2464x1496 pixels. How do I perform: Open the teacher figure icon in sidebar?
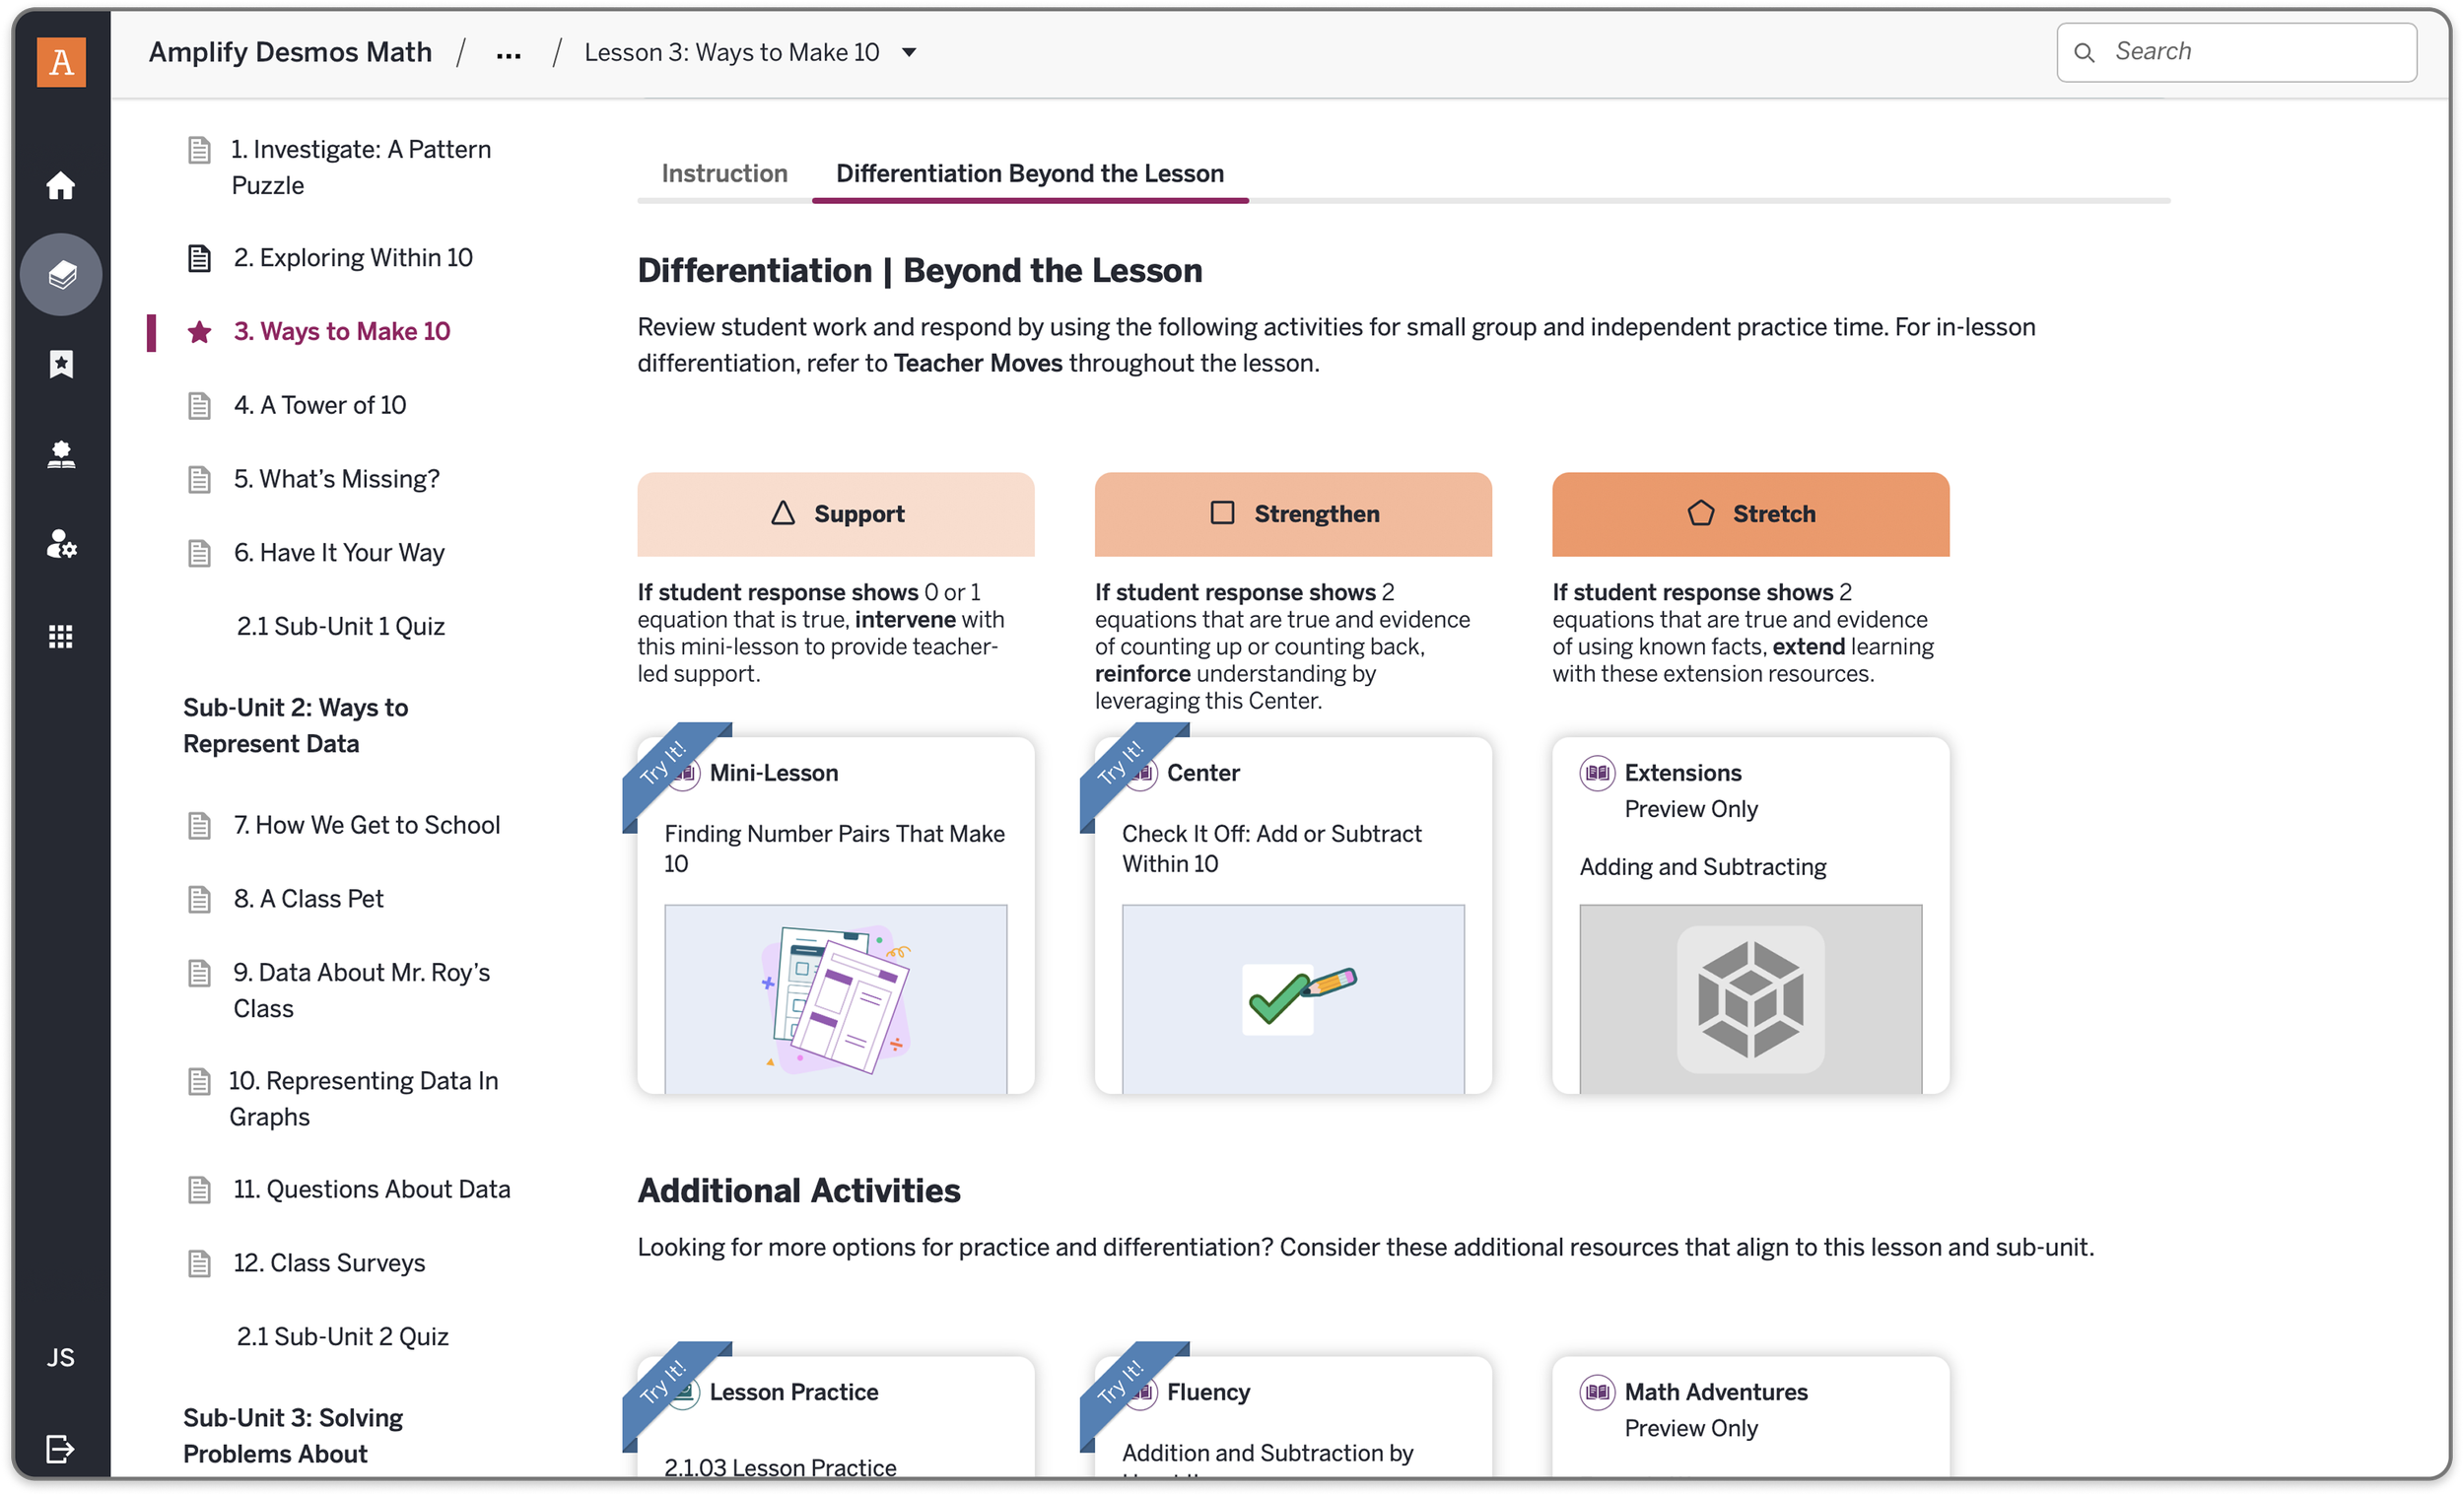pyautogui.click(x=61, y=455)
